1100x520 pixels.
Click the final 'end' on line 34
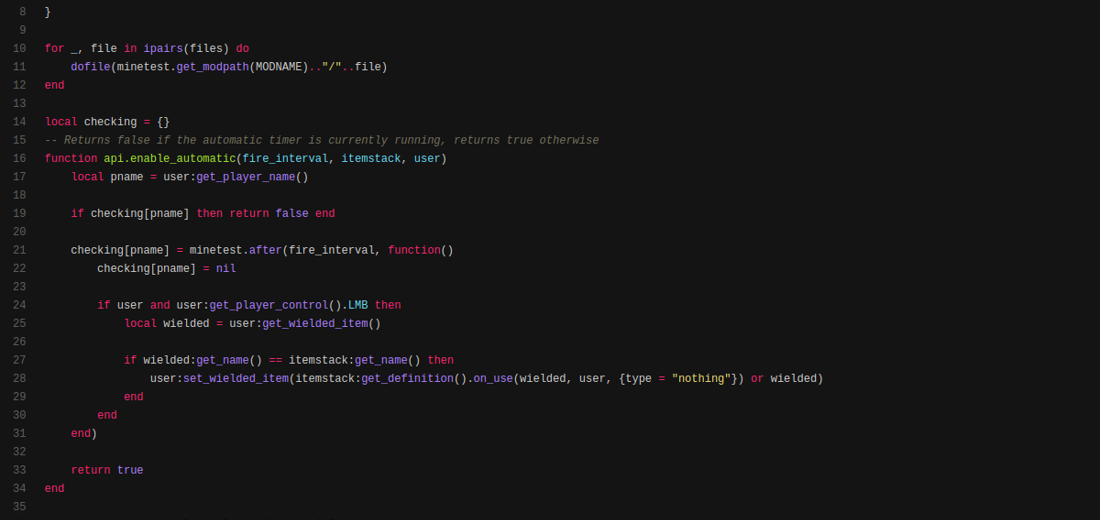click(55, 488)
